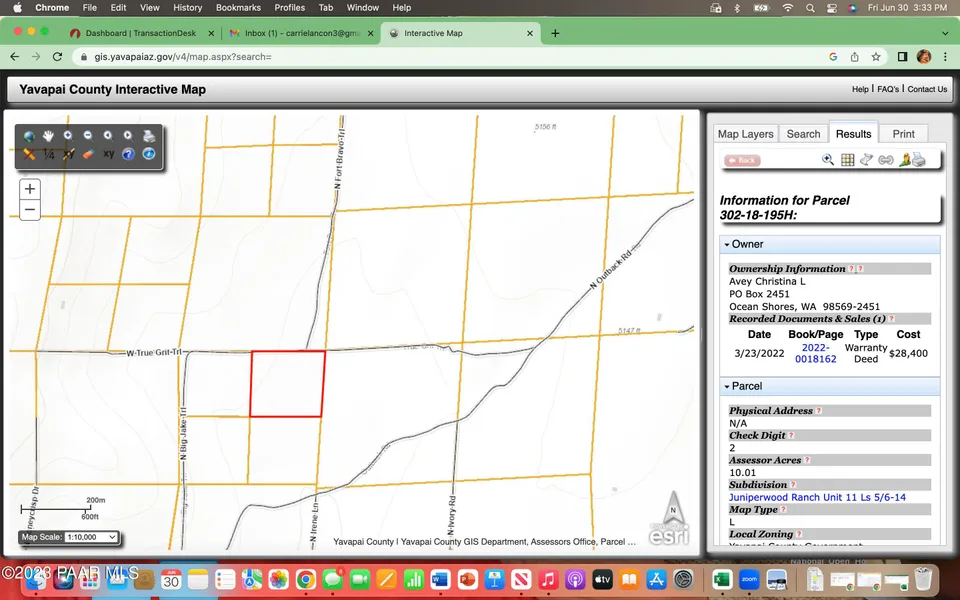Viewport: 960px width, 600px height.
Task: Click the globe full extent icon
Action: coord(29,135)
